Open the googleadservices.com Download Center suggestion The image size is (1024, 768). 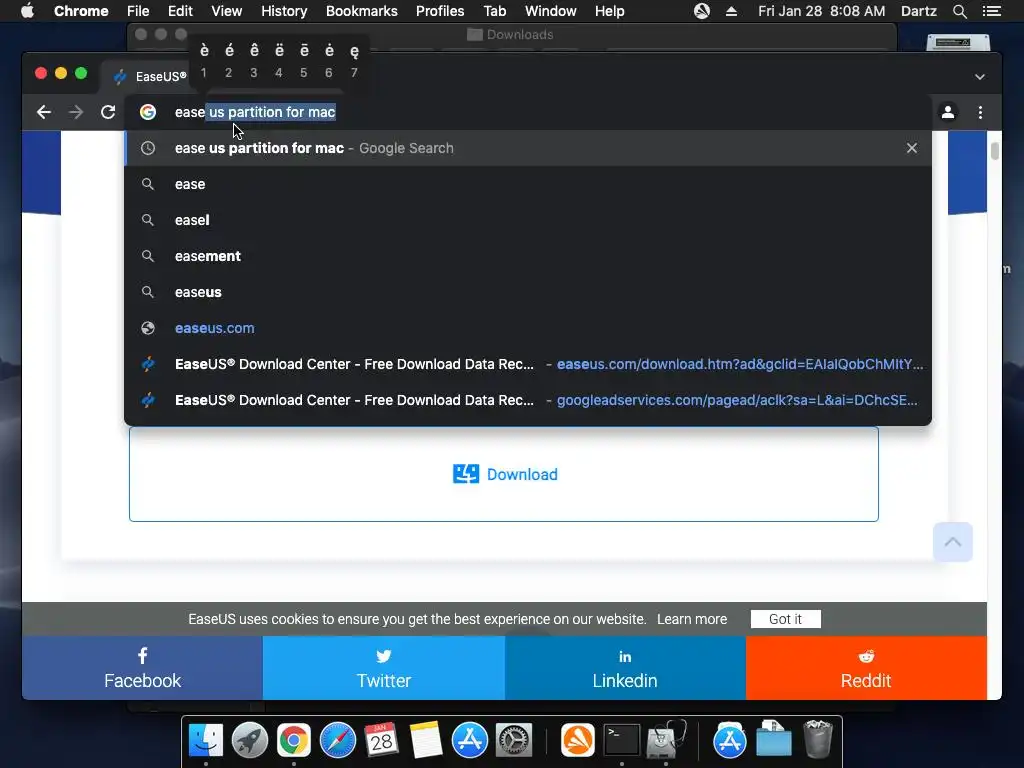point(528,400)
